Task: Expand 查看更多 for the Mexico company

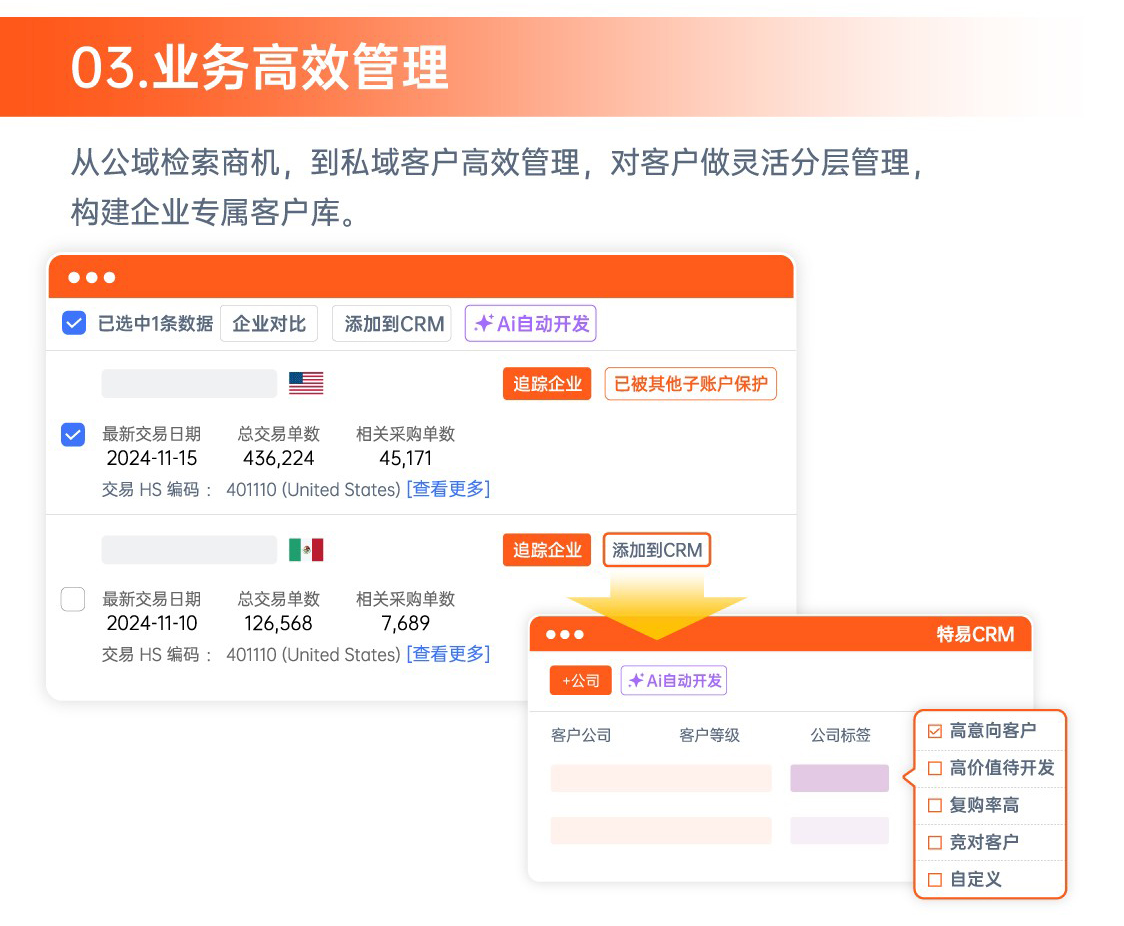Action: (x=448, y=654)
